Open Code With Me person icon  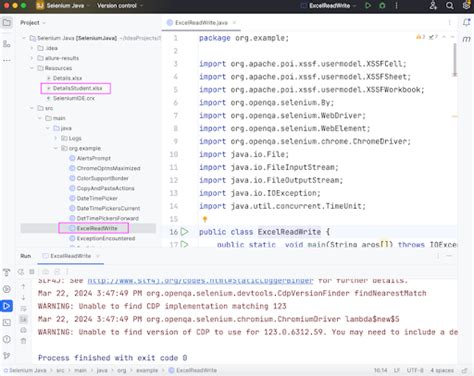[x=433, y=6]
